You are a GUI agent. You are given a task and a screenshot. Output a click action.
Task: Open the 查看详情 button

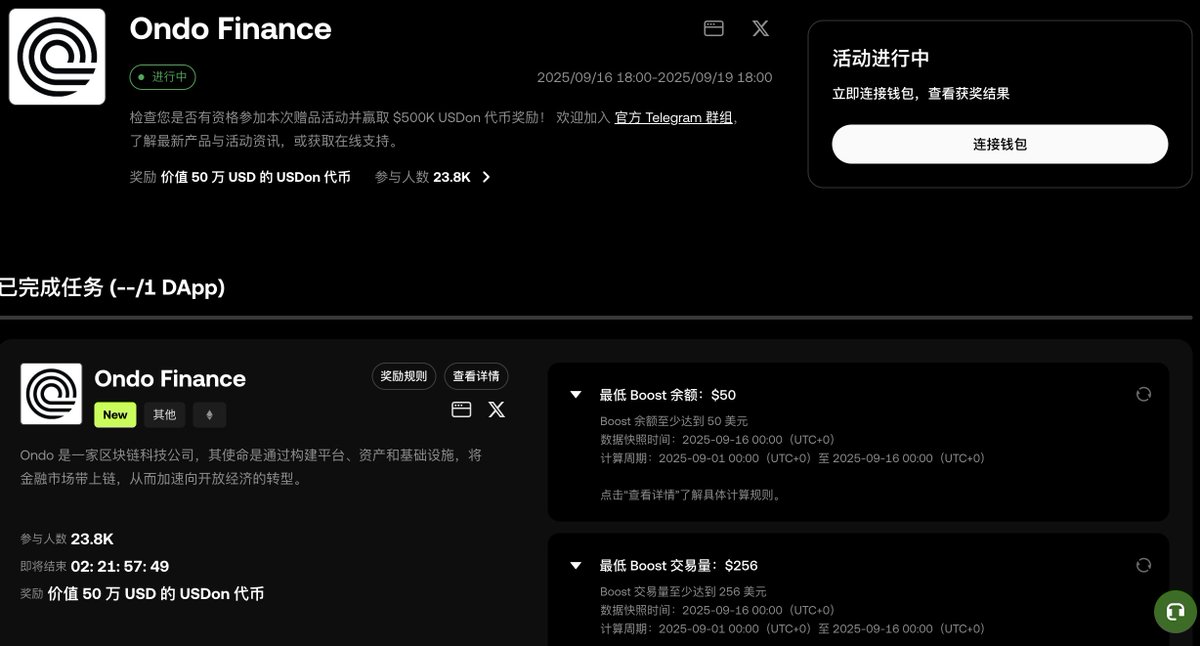476,376
